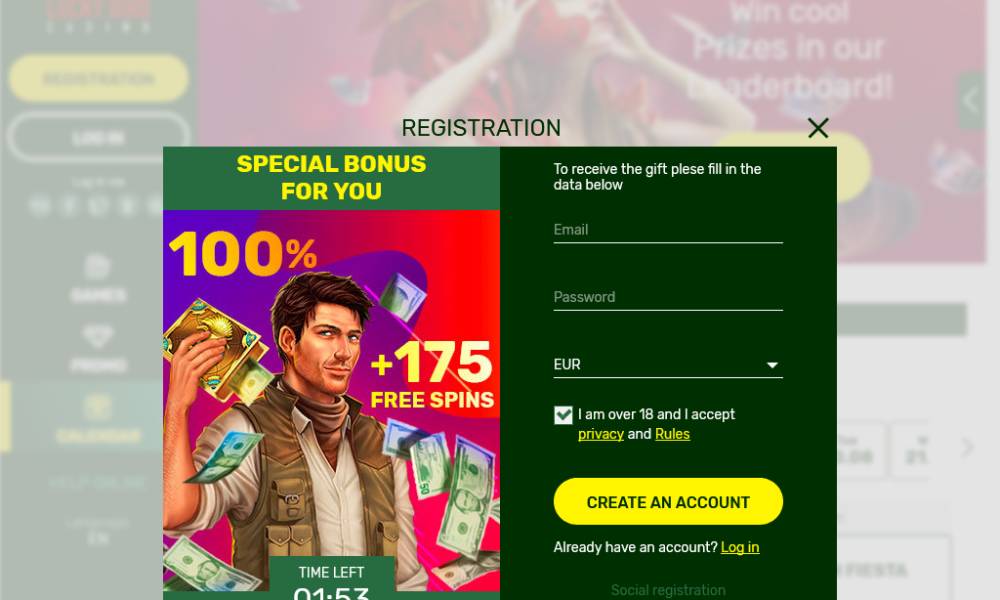The image size is (1000, 600).
Task: Click the carousel right arrow icon
Action: 967,447
